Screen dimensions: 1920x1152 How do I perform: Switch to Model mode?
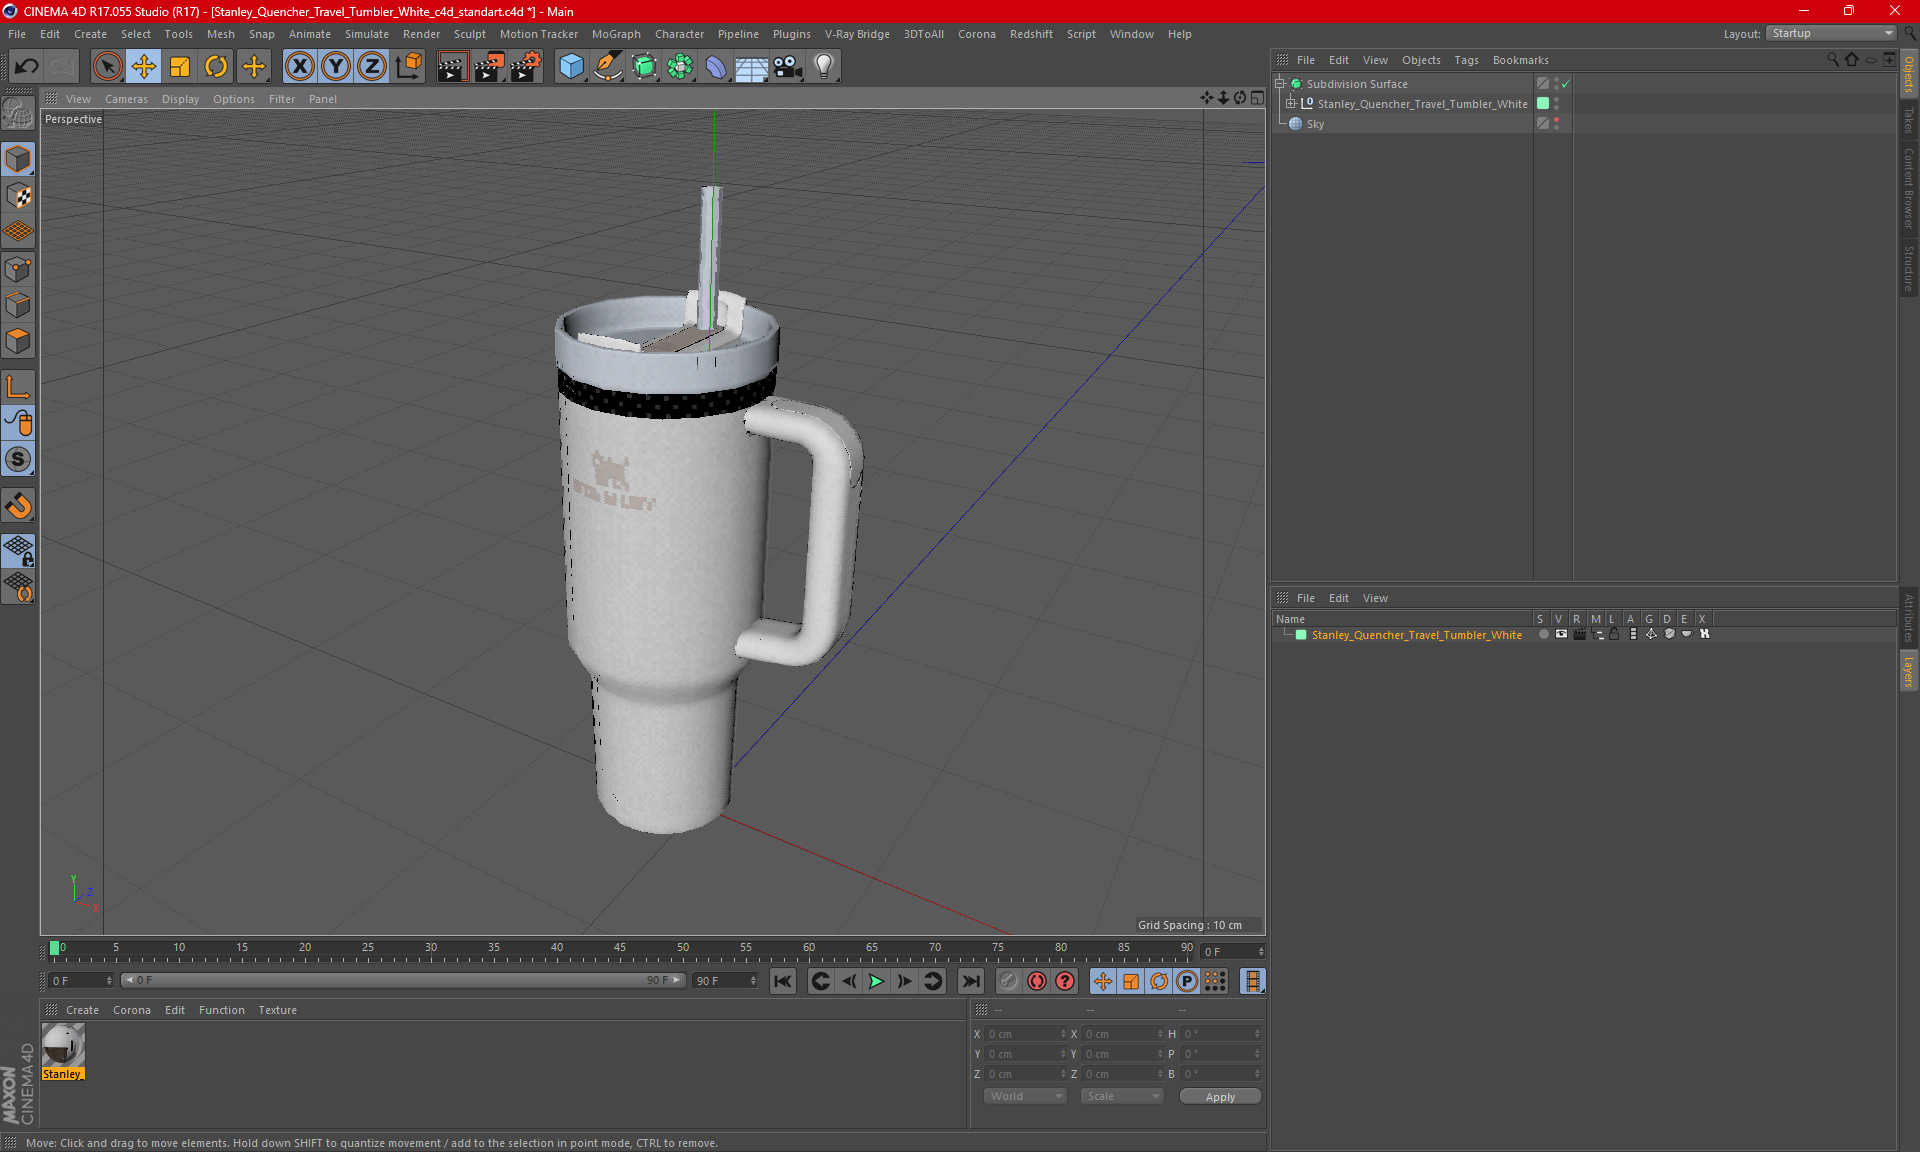tap(18, 160)
